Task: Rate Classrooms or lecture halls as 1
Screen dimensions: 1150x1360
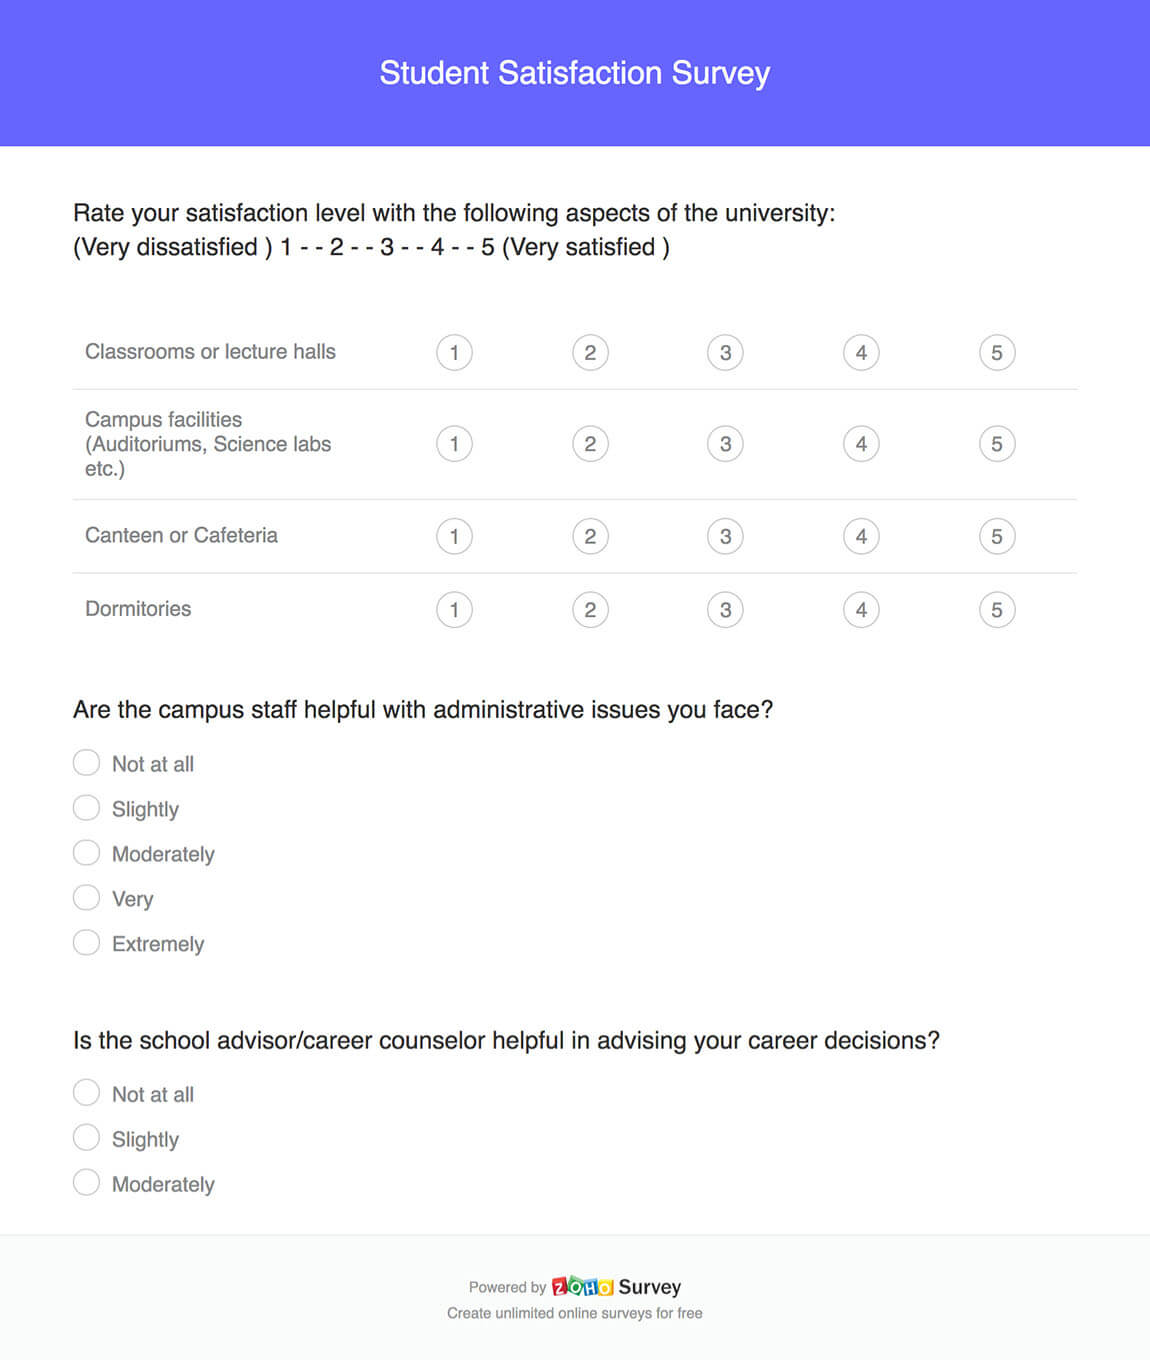Action: [454, 352]
